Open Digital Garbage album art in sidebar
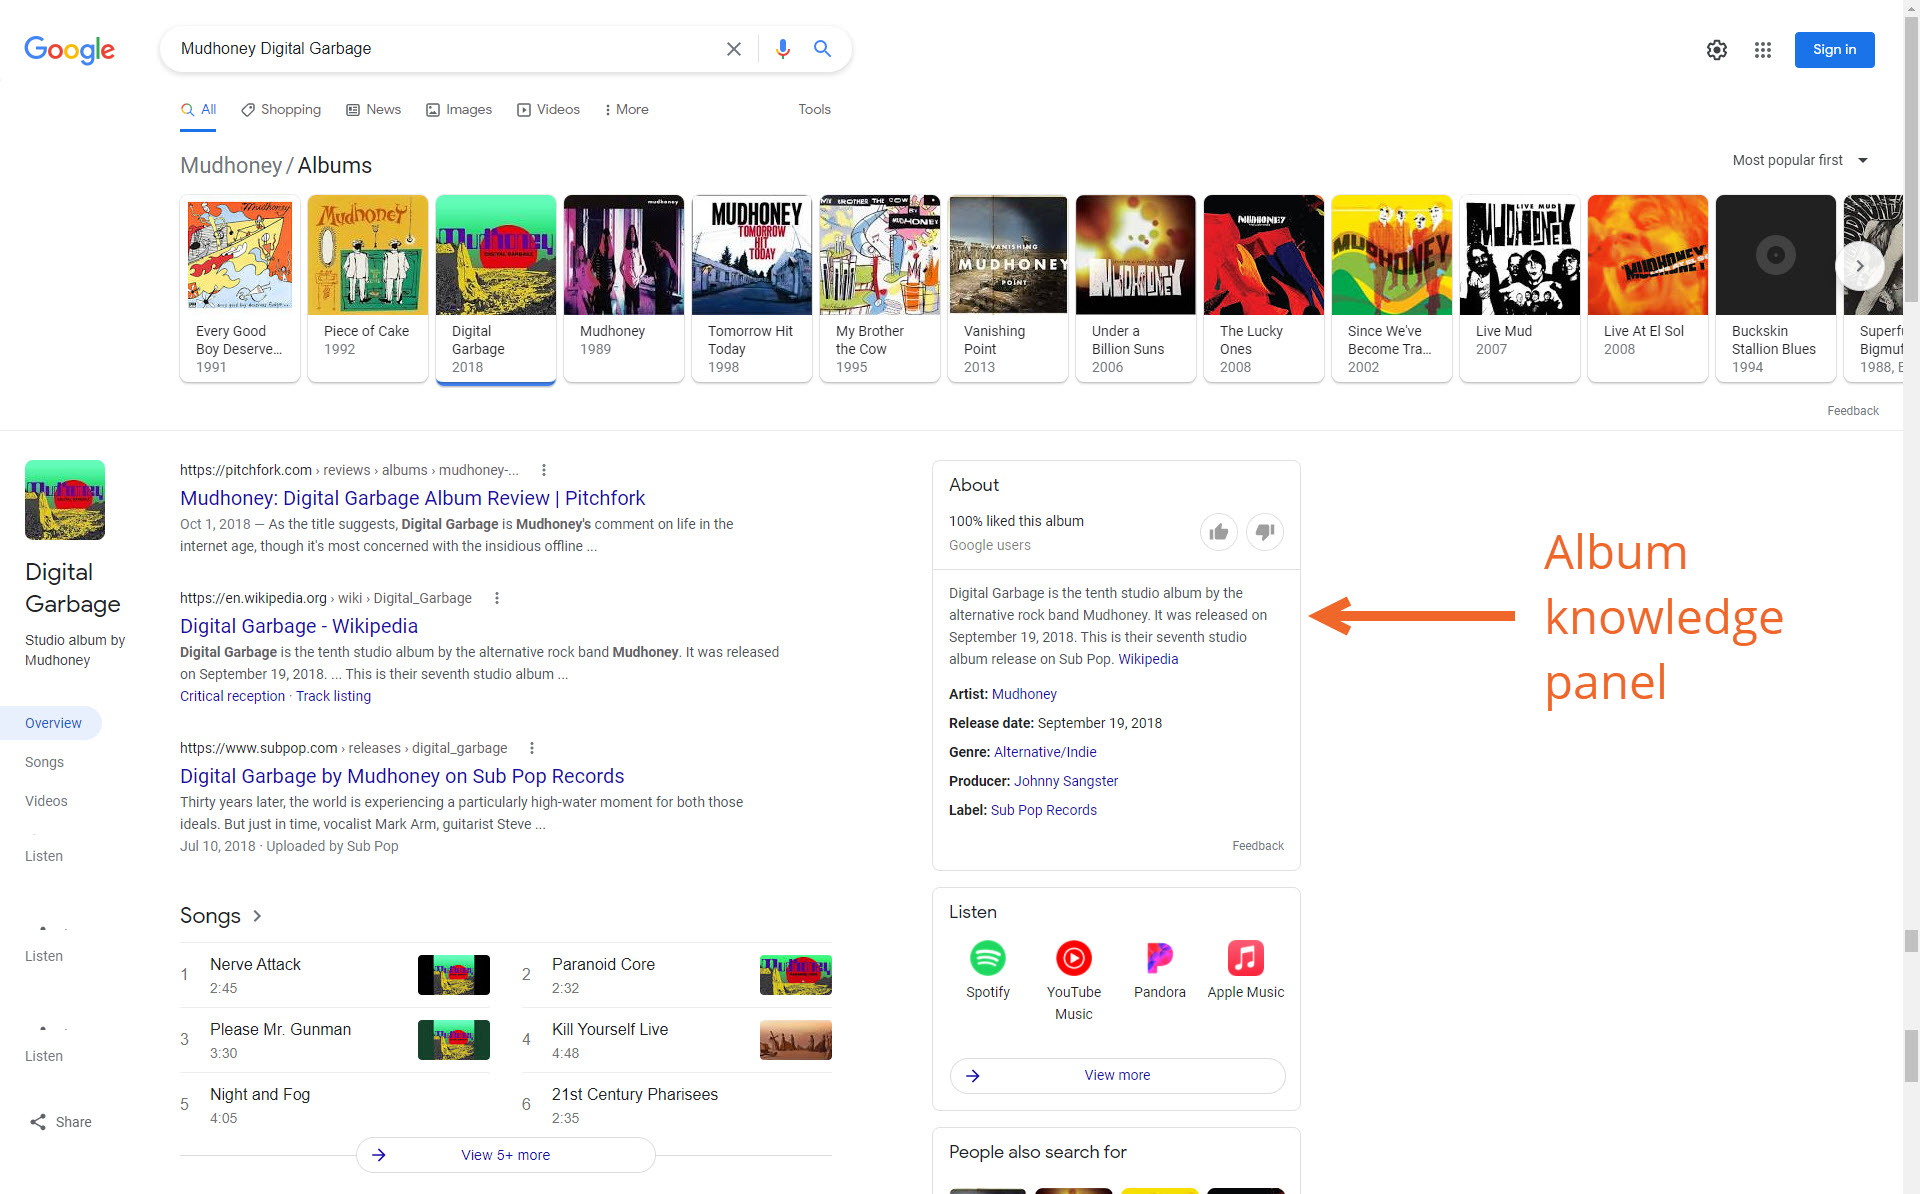The height and width of the screenshot is (1194, 1920). tap(65, 500)
